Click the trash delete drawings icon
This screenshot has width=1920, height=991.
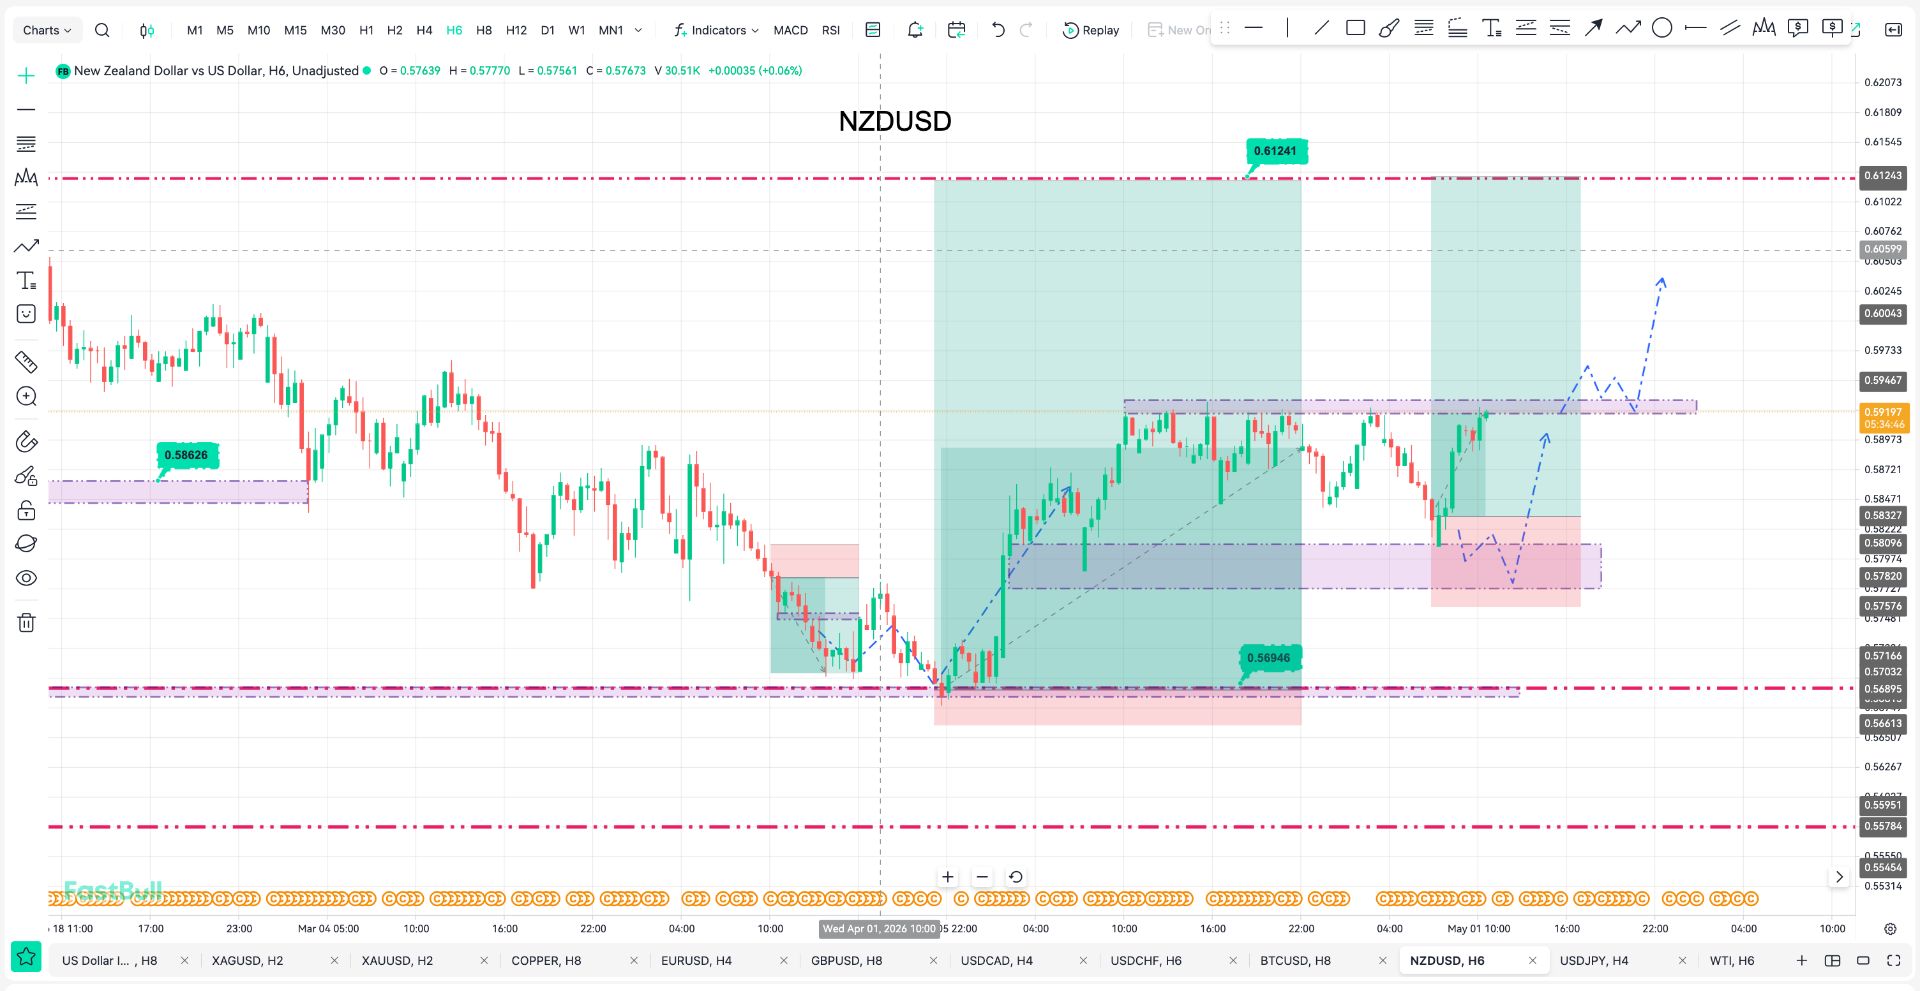[26, 623]
